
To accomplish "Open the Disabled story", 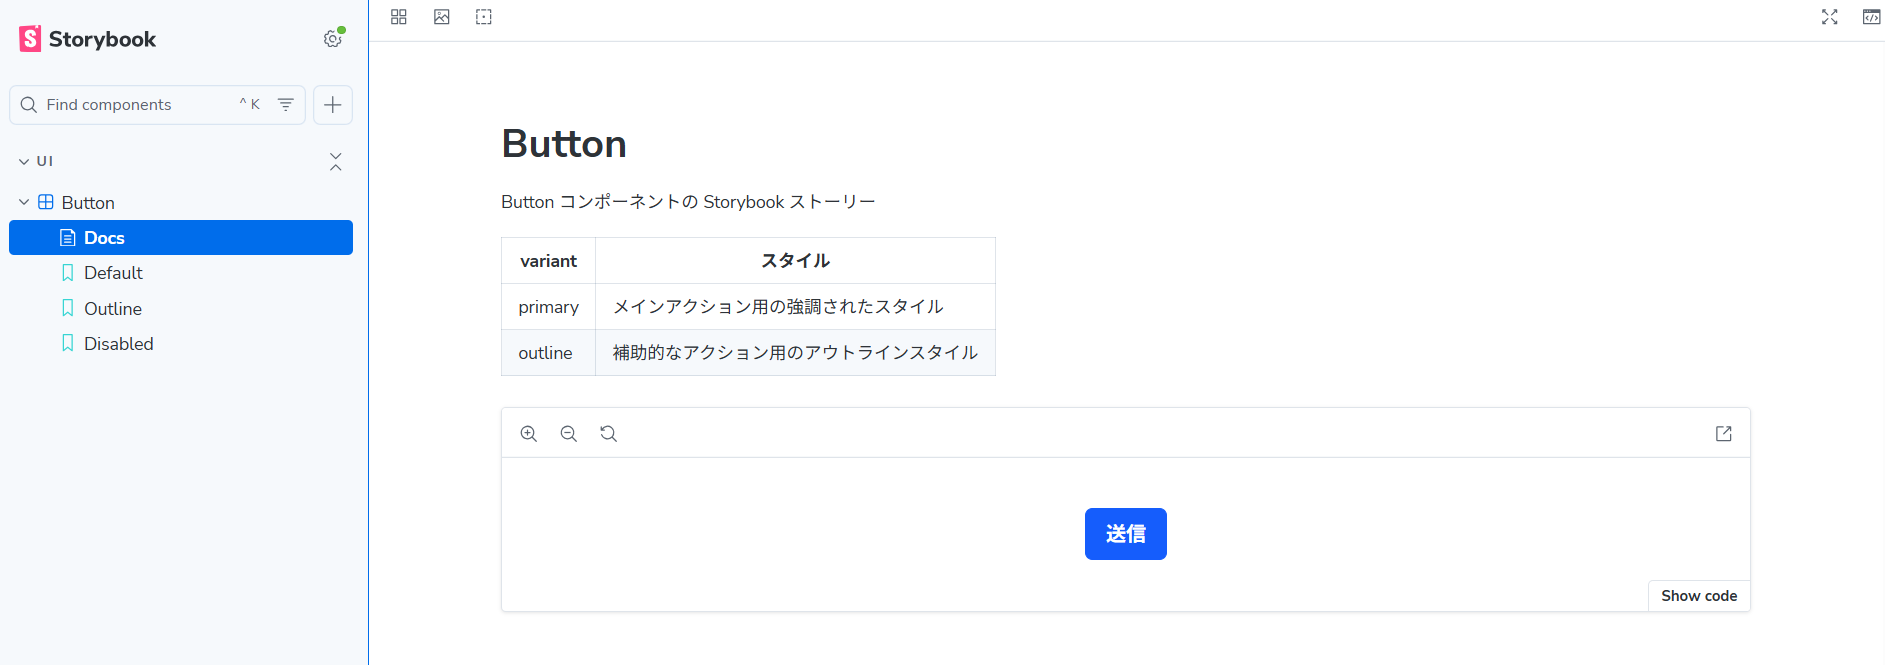I will pyautogui.click(x=118, y=344).
